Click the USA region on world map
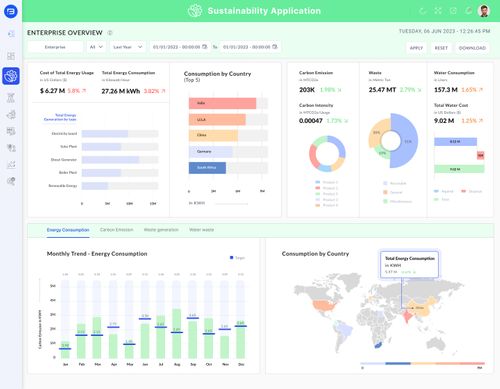 (x=325, y=307)
